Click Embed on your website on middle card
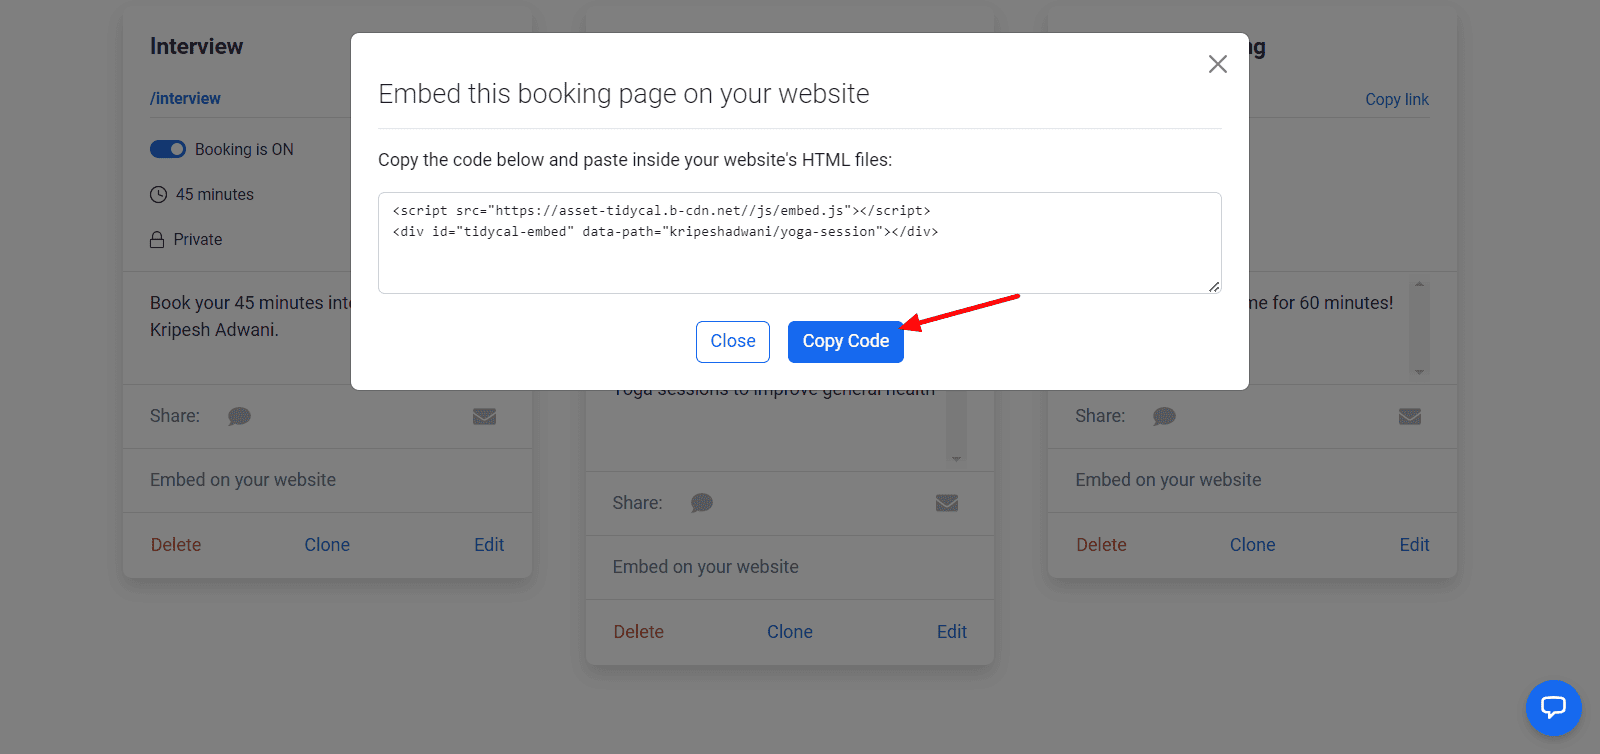The height and width of the screenshot is (754, 1600). (705, 567)
